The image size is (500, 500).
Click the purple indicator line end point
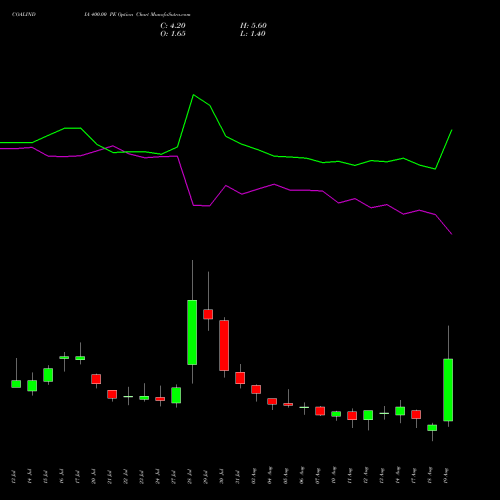tap(451, 234)
